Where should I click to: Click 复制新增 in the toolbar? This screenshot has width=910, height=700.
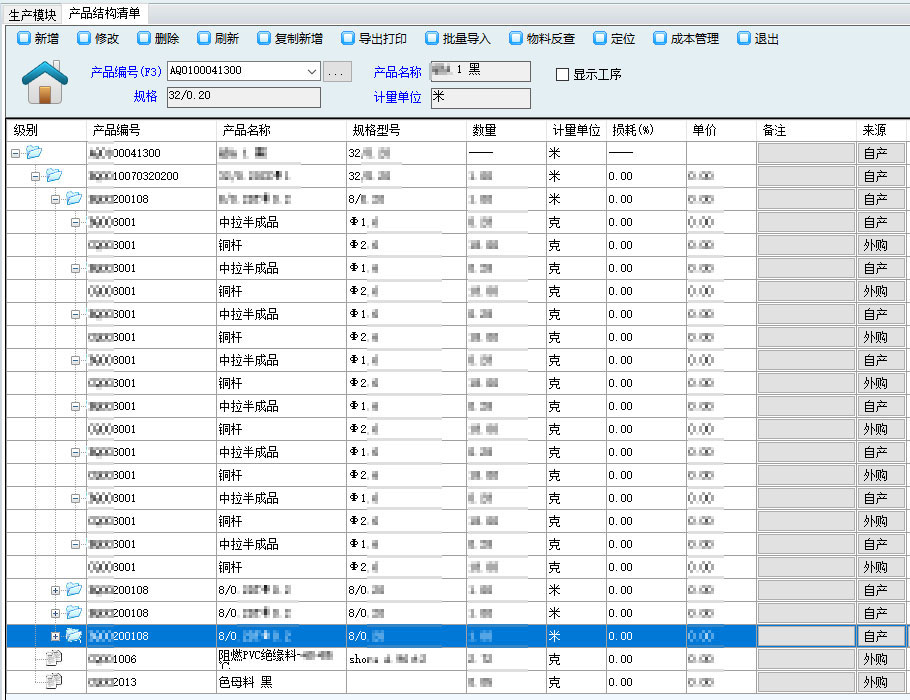pos(290,39)
